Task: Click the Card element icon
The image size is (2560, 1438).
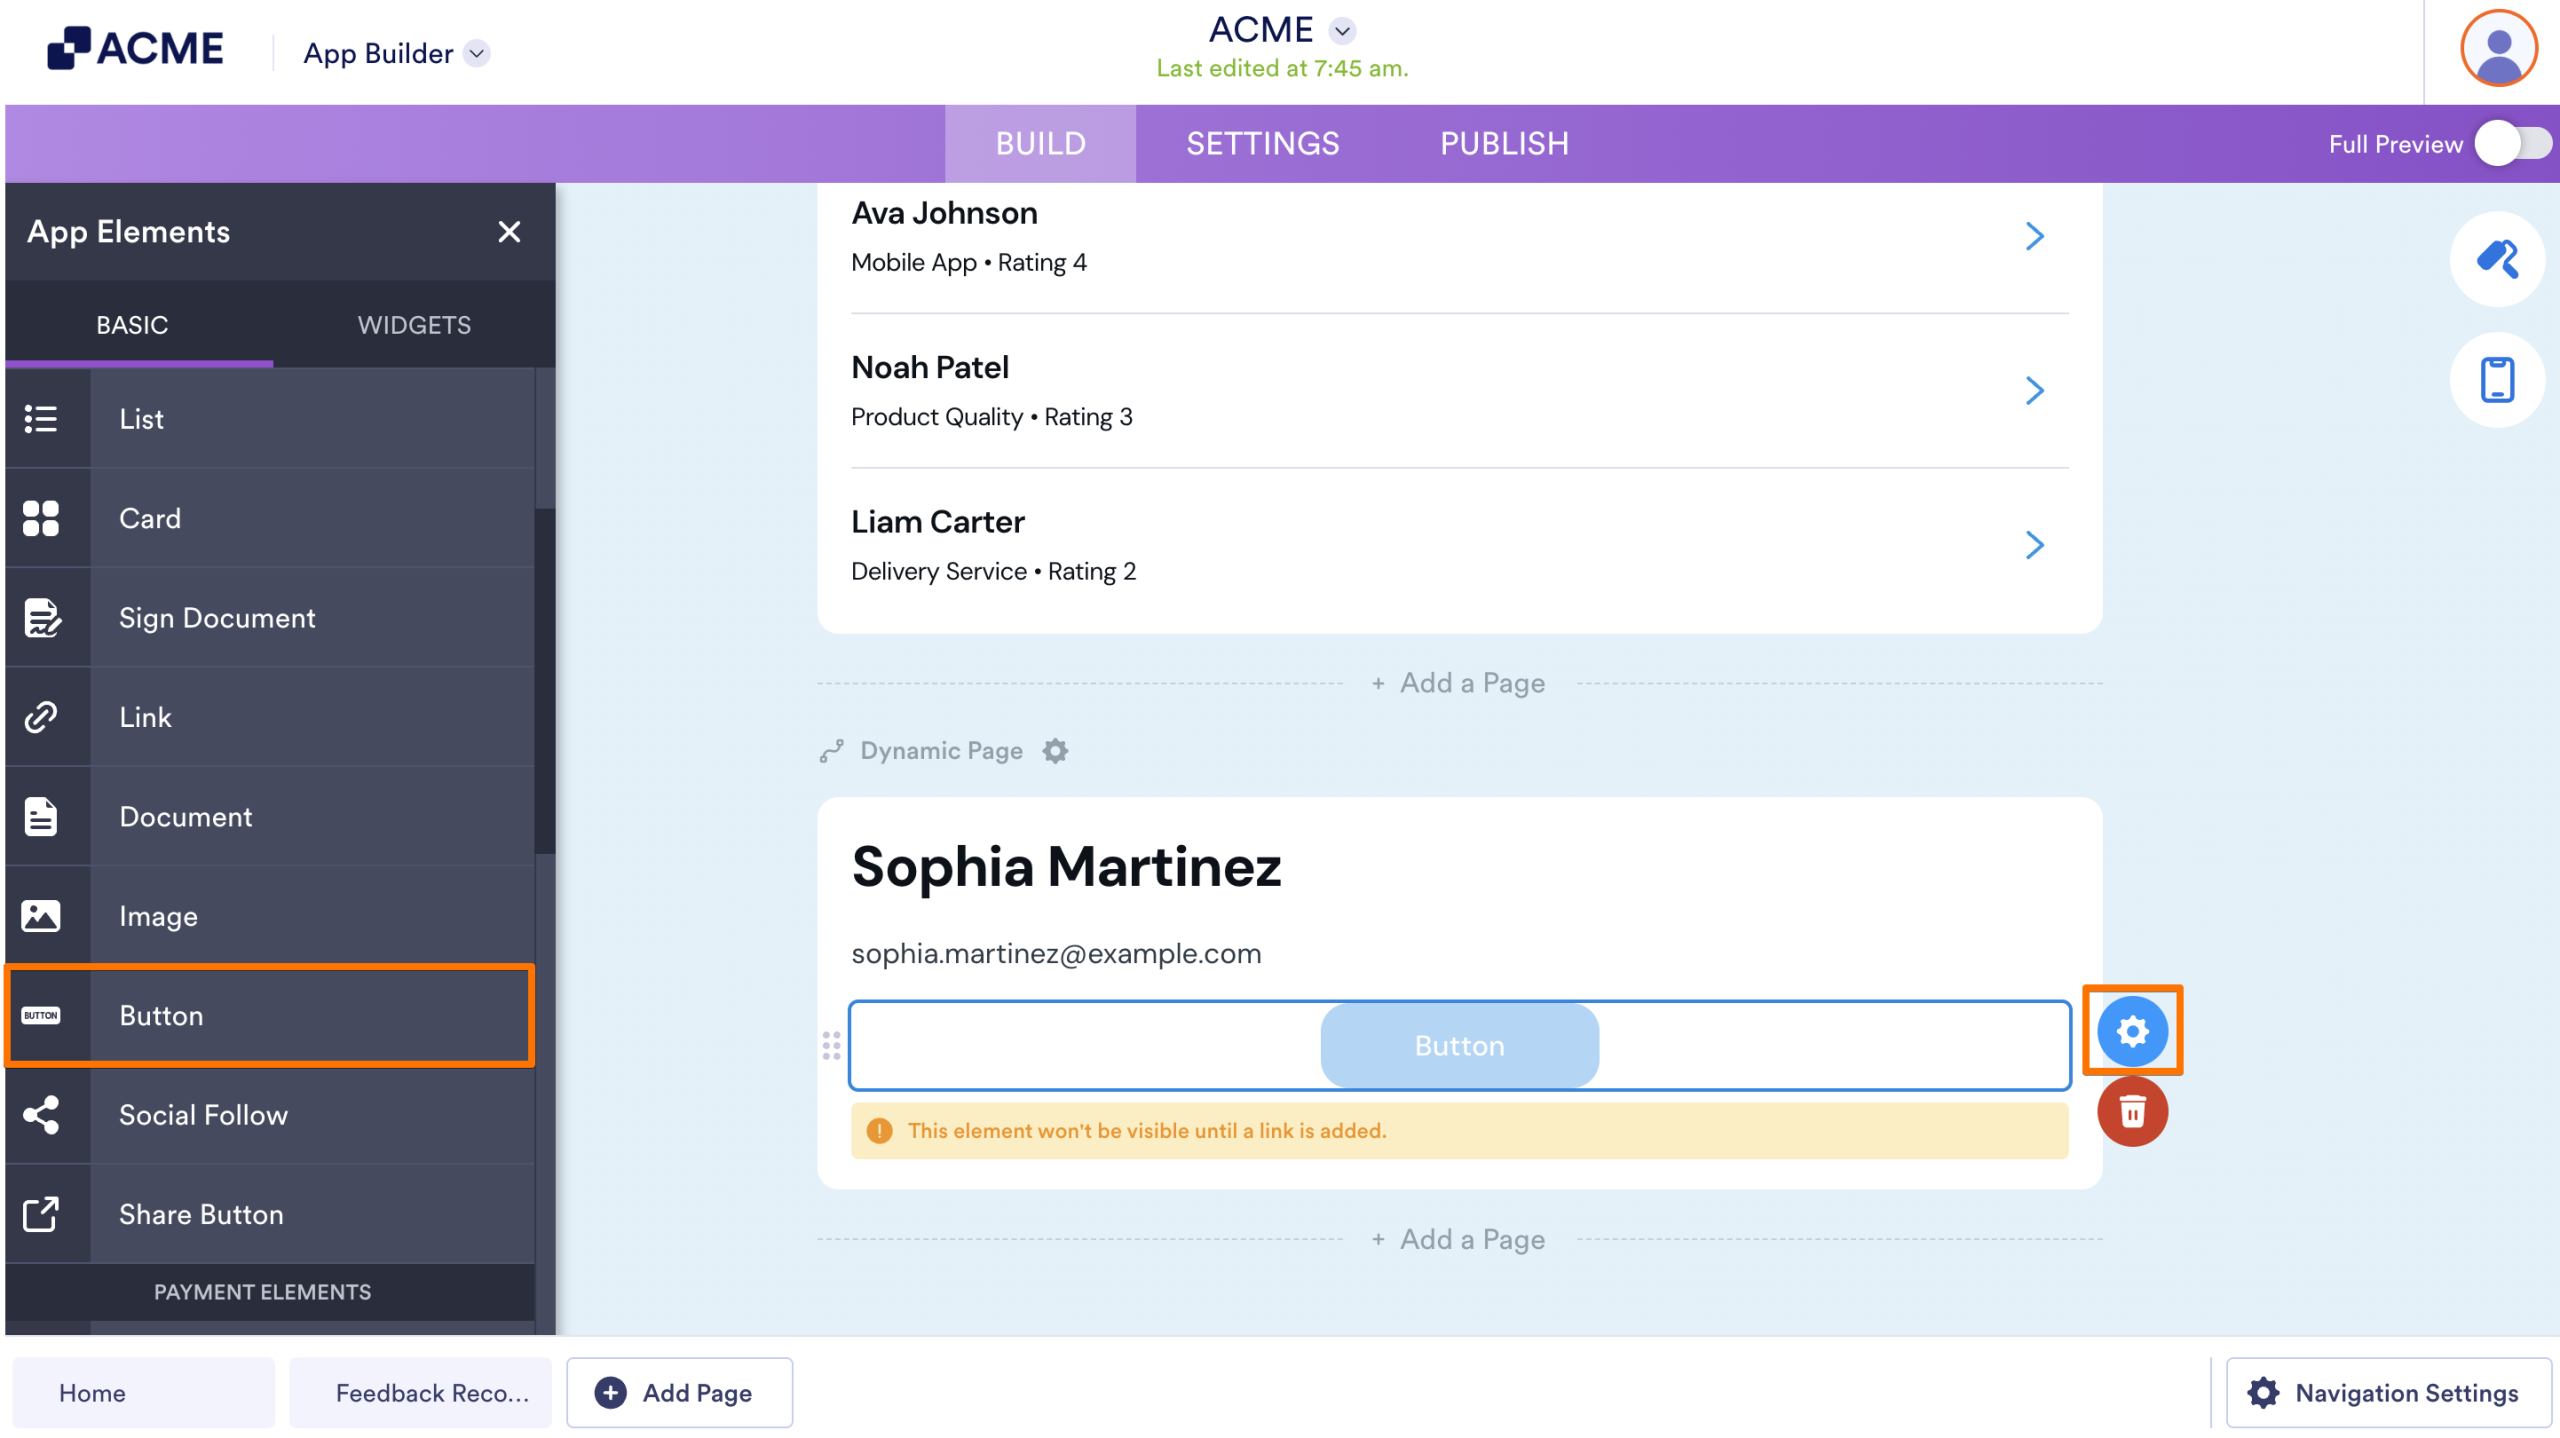Action: [41, 518]
